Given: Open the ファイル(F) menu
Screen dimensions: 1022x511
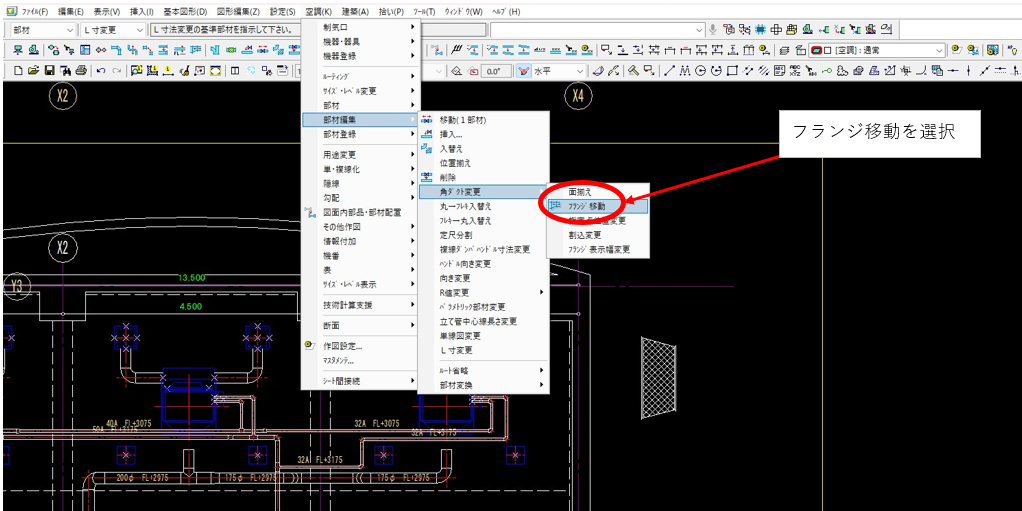Looking at the screenshot, I should [35, 12].
